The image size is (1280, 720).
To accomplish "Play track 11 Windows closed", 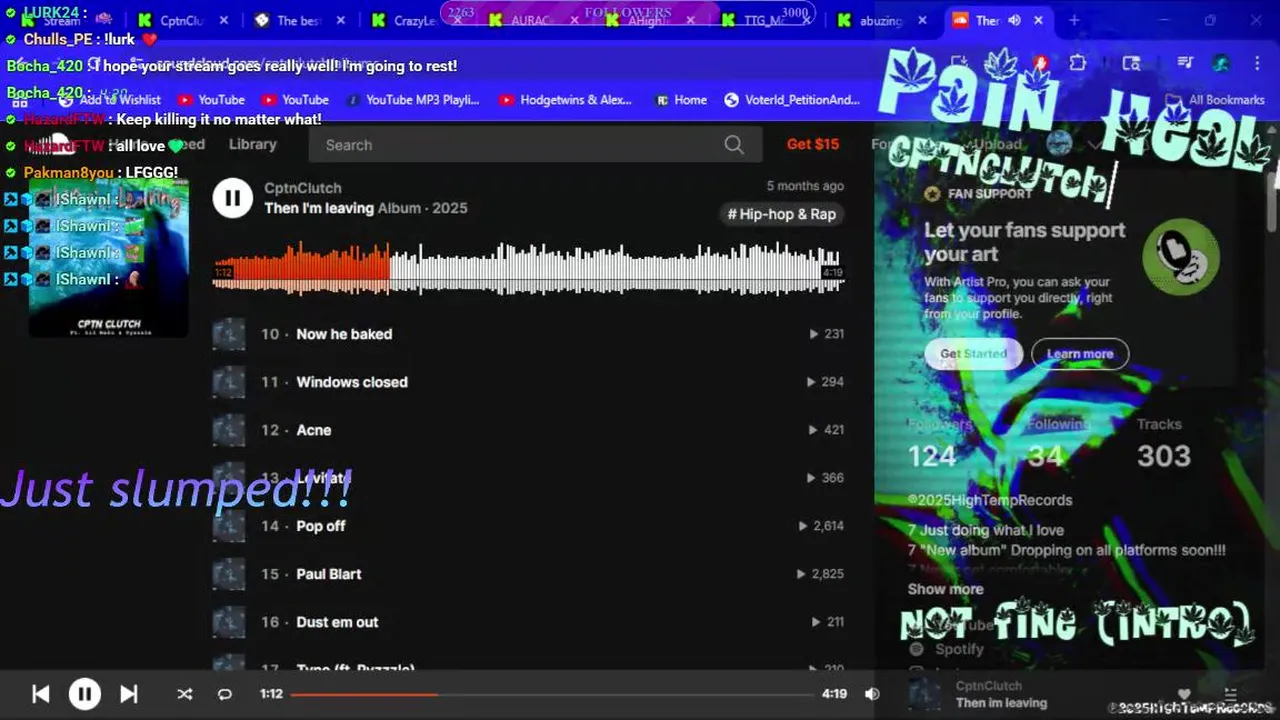I will [352, 382].
